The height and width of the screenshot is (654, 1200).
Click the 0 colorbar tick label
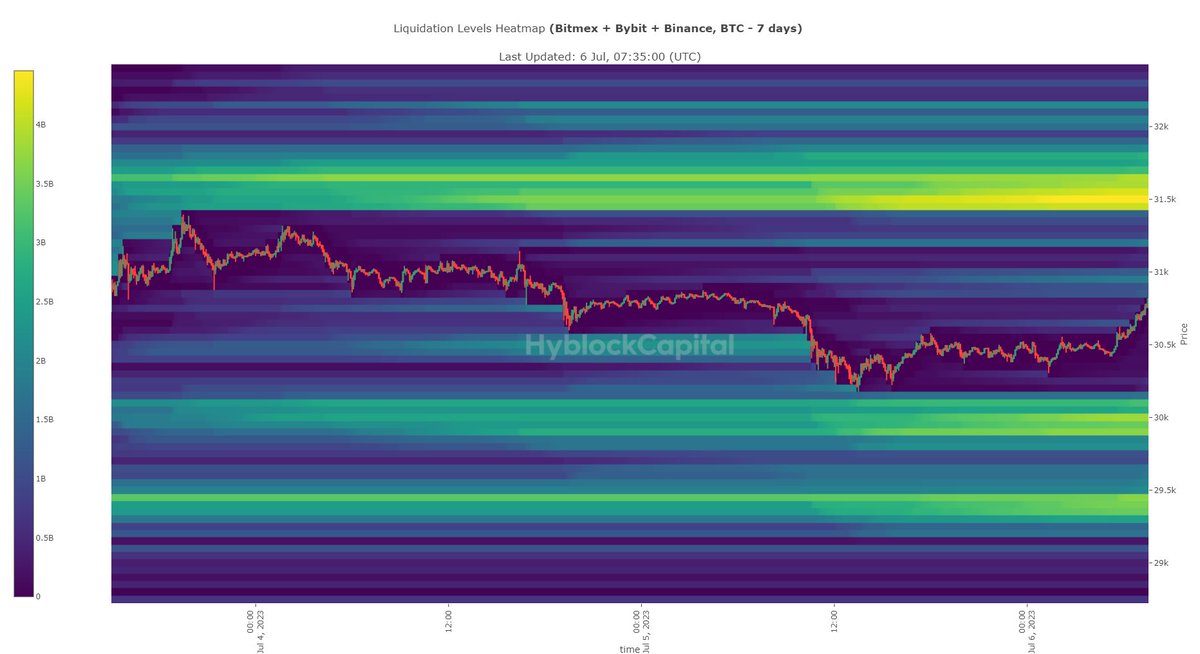(39, 597)
